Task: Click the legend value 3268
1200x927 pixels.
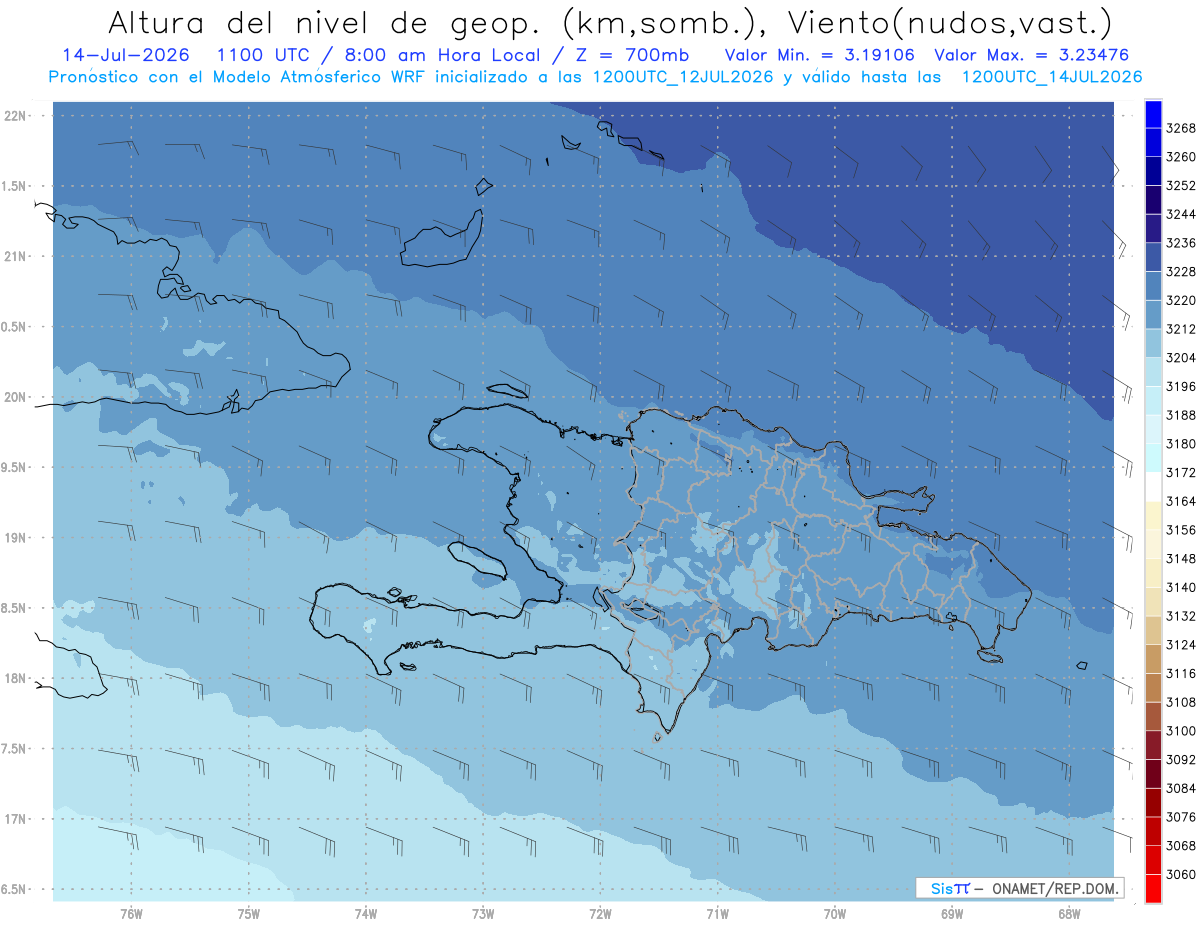Action: click(x=1181, y=128)
